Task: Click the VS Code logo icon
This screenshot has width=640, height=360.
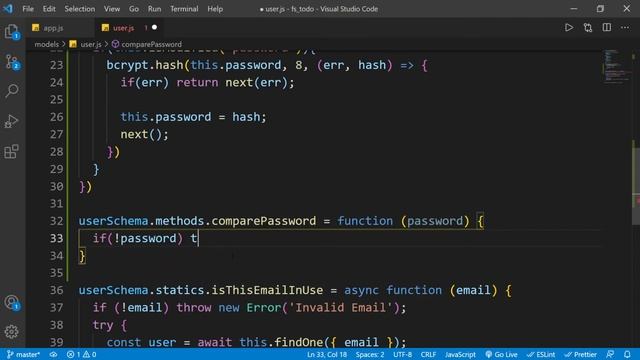Action: (x=8, y=9)
